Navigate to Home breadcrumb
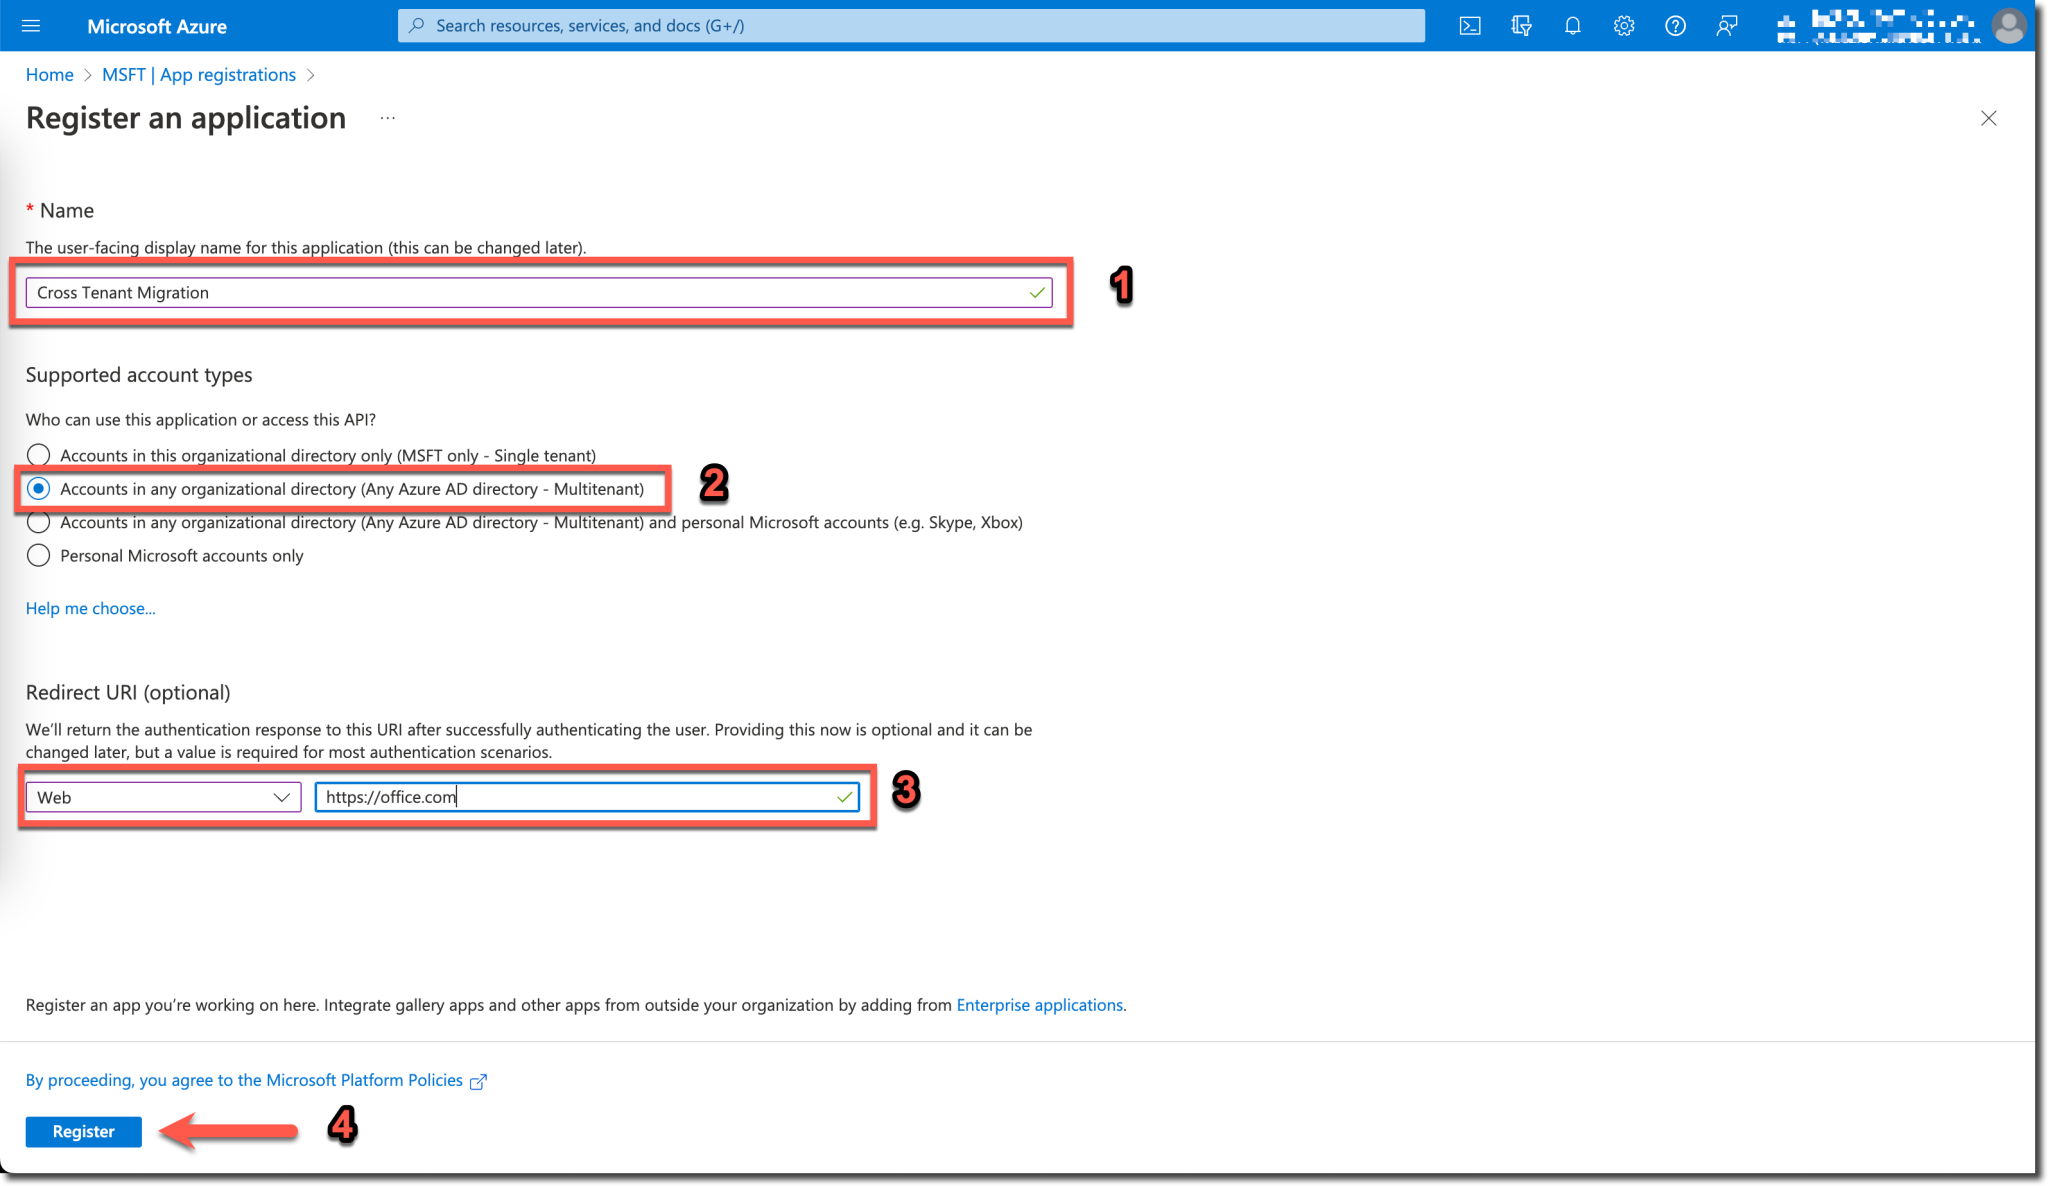Image resolution: width=2048 pixels, height=1186 pixels. point(49,74)
